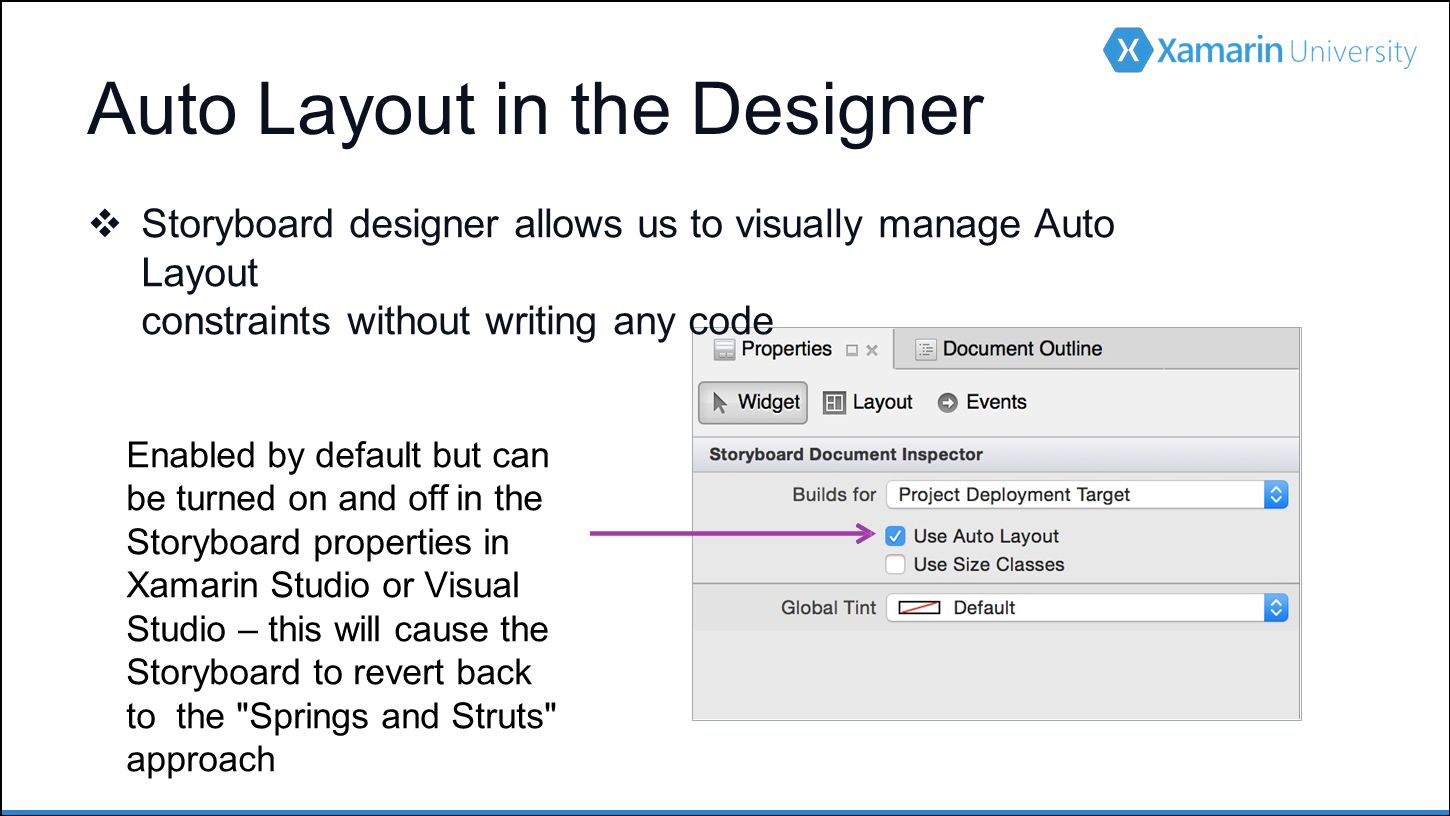Screen dimensions: 1450x816
Task: Click the 'Use Size Classes' label text
Action: pyautogui.click(x=989, y=564)
